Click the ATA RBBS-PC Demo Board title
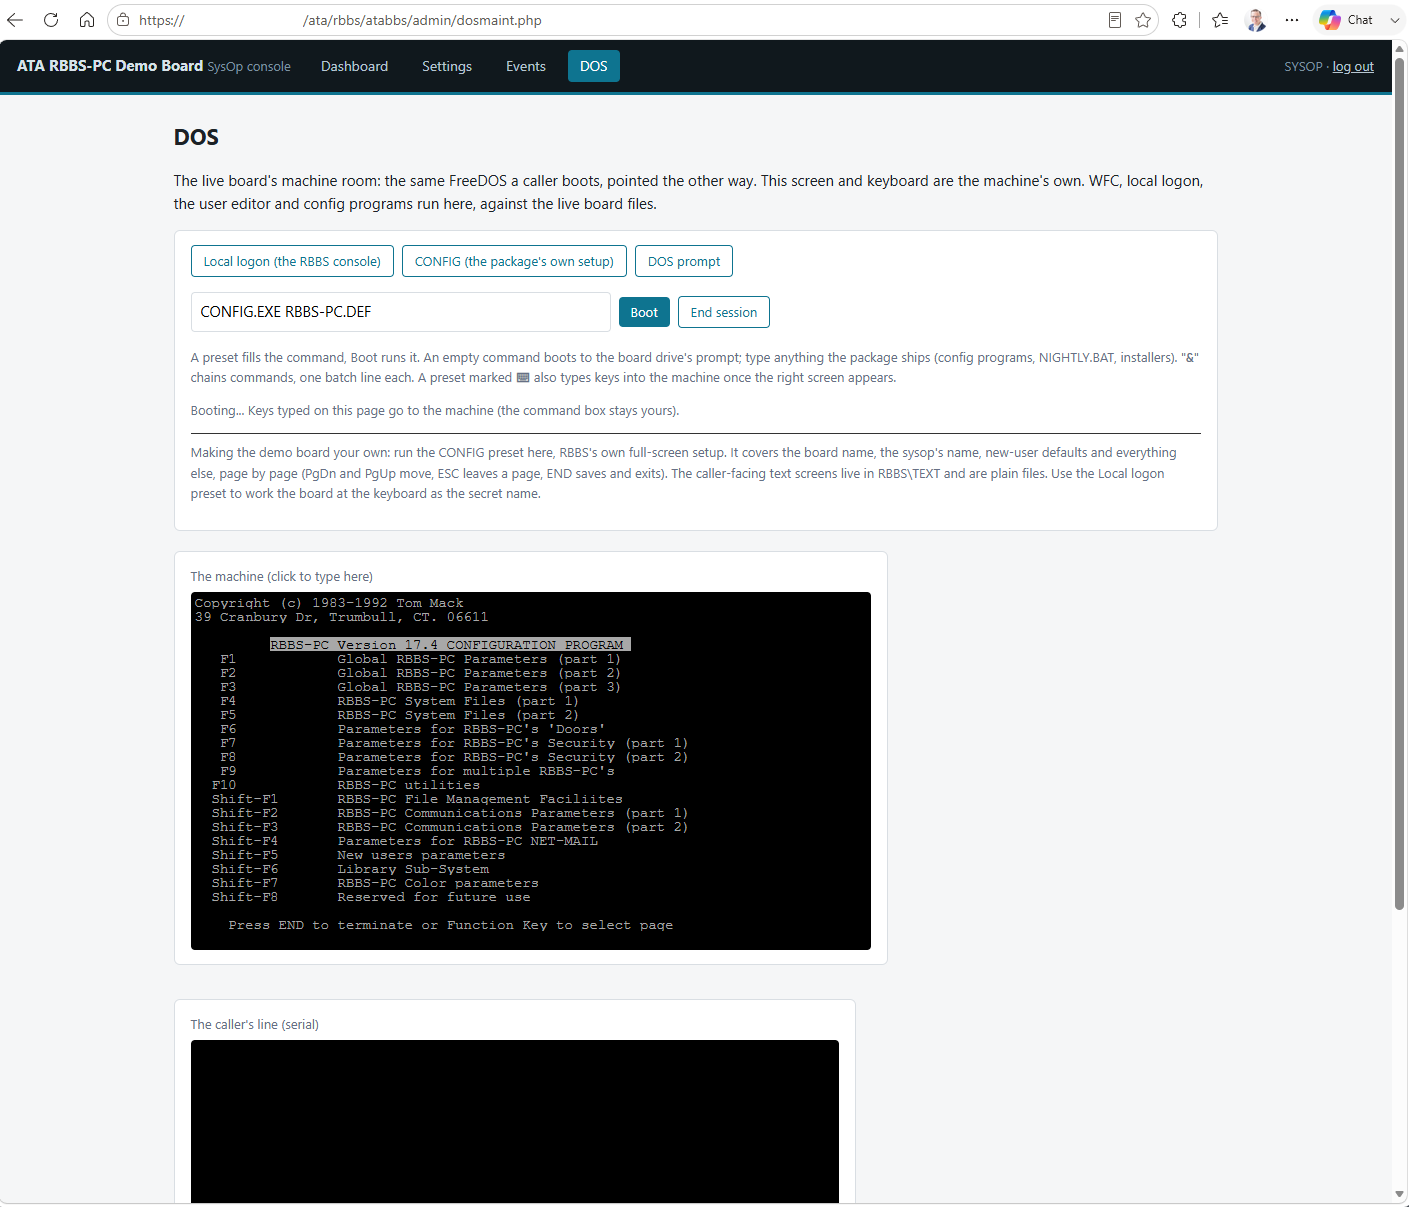1409x1207 pixels. point(110,66)
